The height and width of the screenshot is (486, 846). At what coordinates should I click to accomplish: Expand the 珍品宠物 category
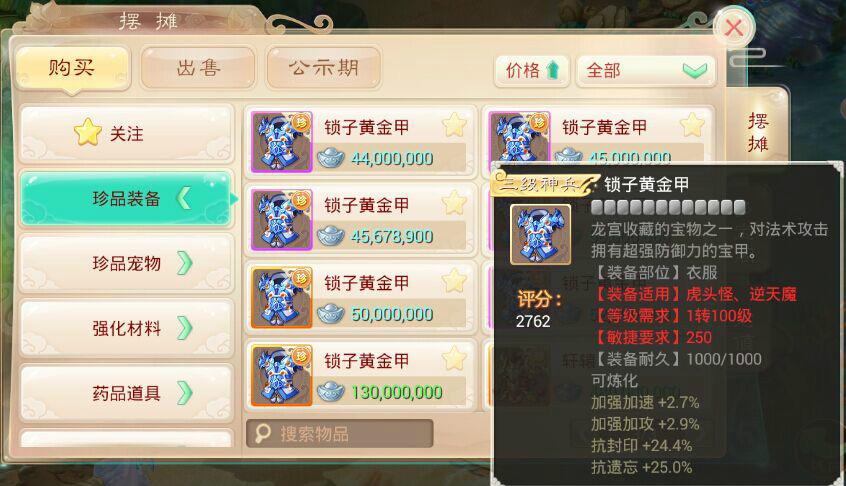pyautogui.click(x=127, y=263)
